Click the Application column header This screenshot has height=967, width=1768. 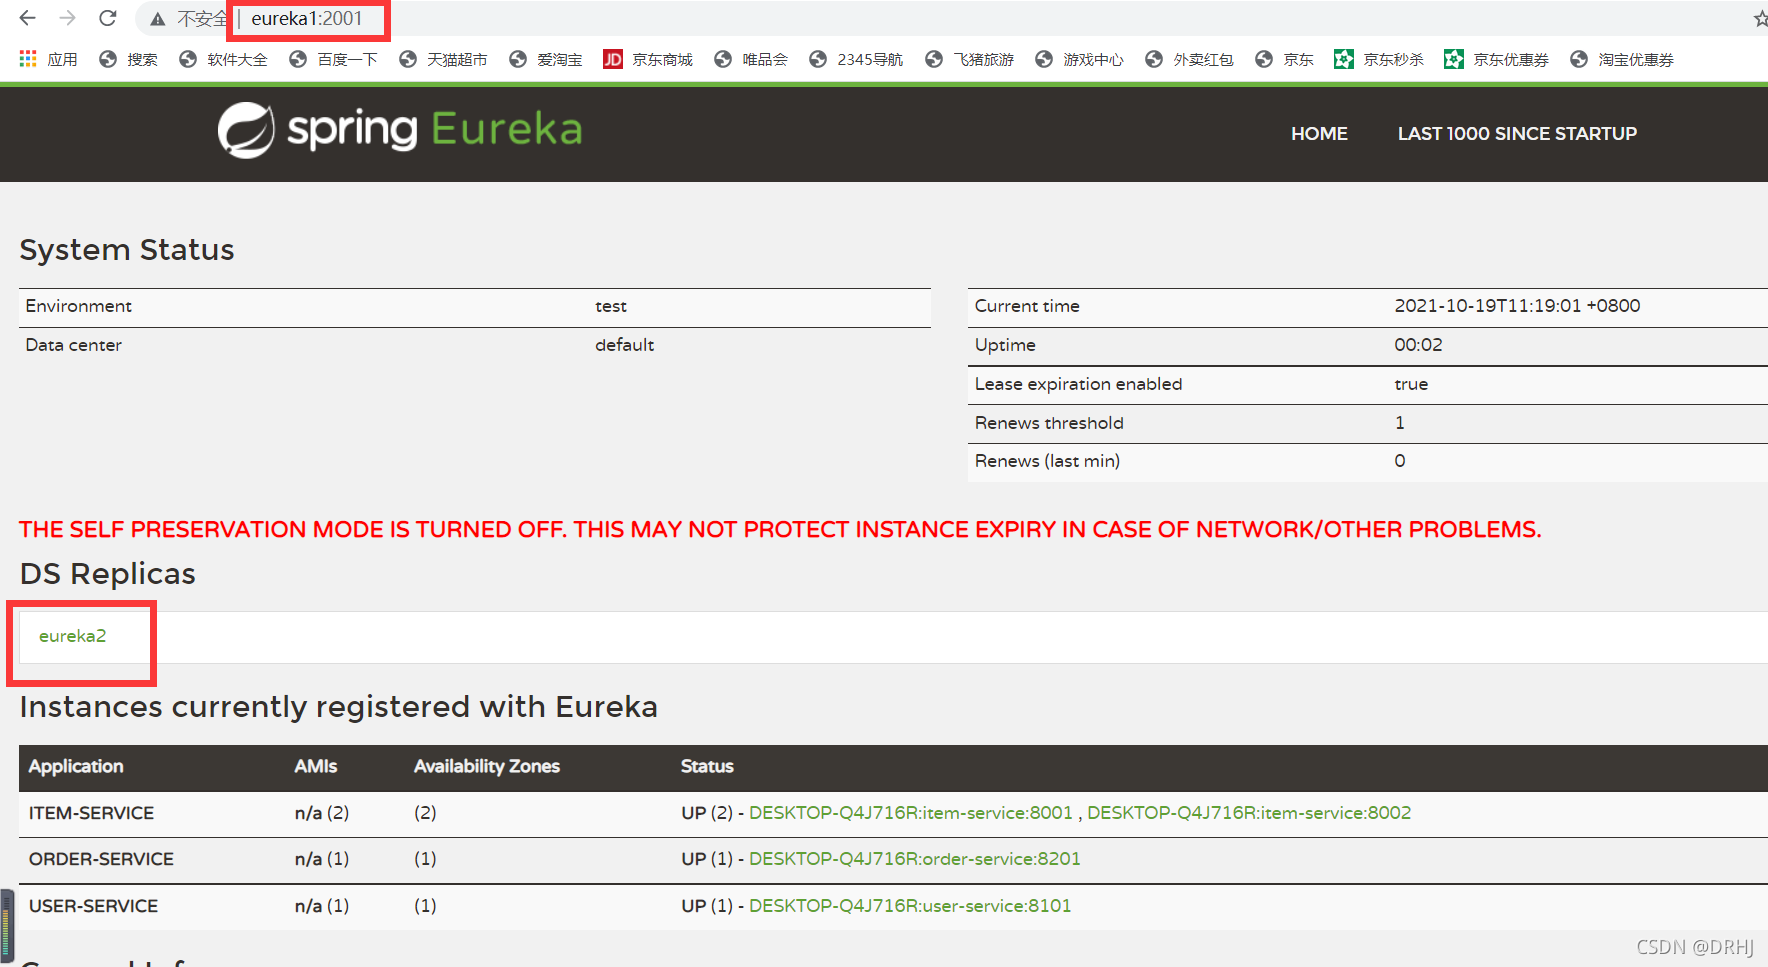click(x=76, y=766)
